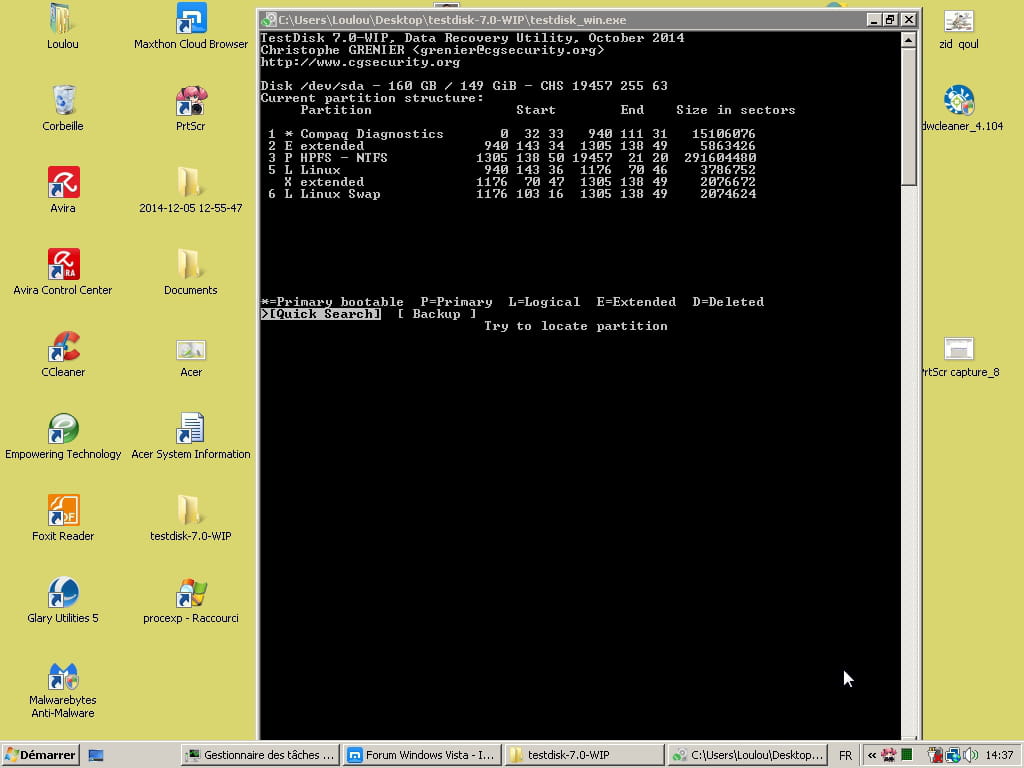This screenshot has width=1024, height=768.
Task: Click the volume speaker tray icon
Action: pos(970,755)
